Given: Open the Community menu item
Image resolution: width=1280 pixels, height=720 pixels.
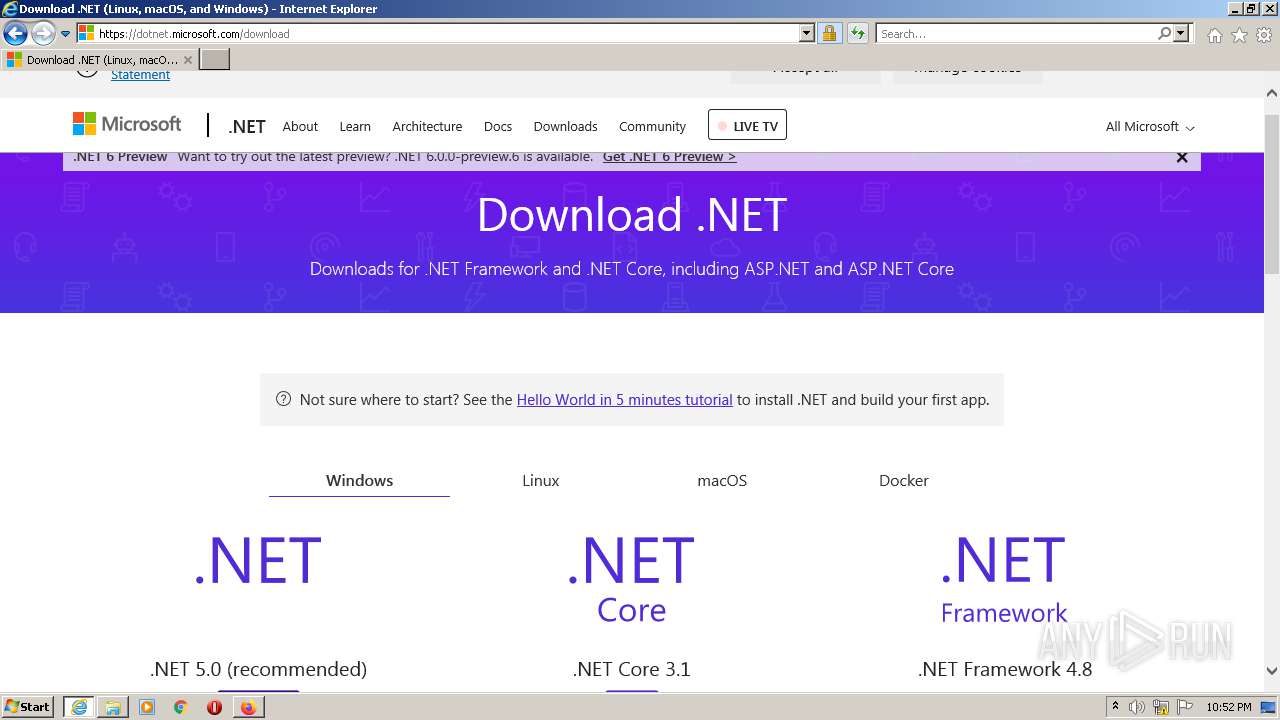Looking at the screenshot, I should tap(652, 127).
